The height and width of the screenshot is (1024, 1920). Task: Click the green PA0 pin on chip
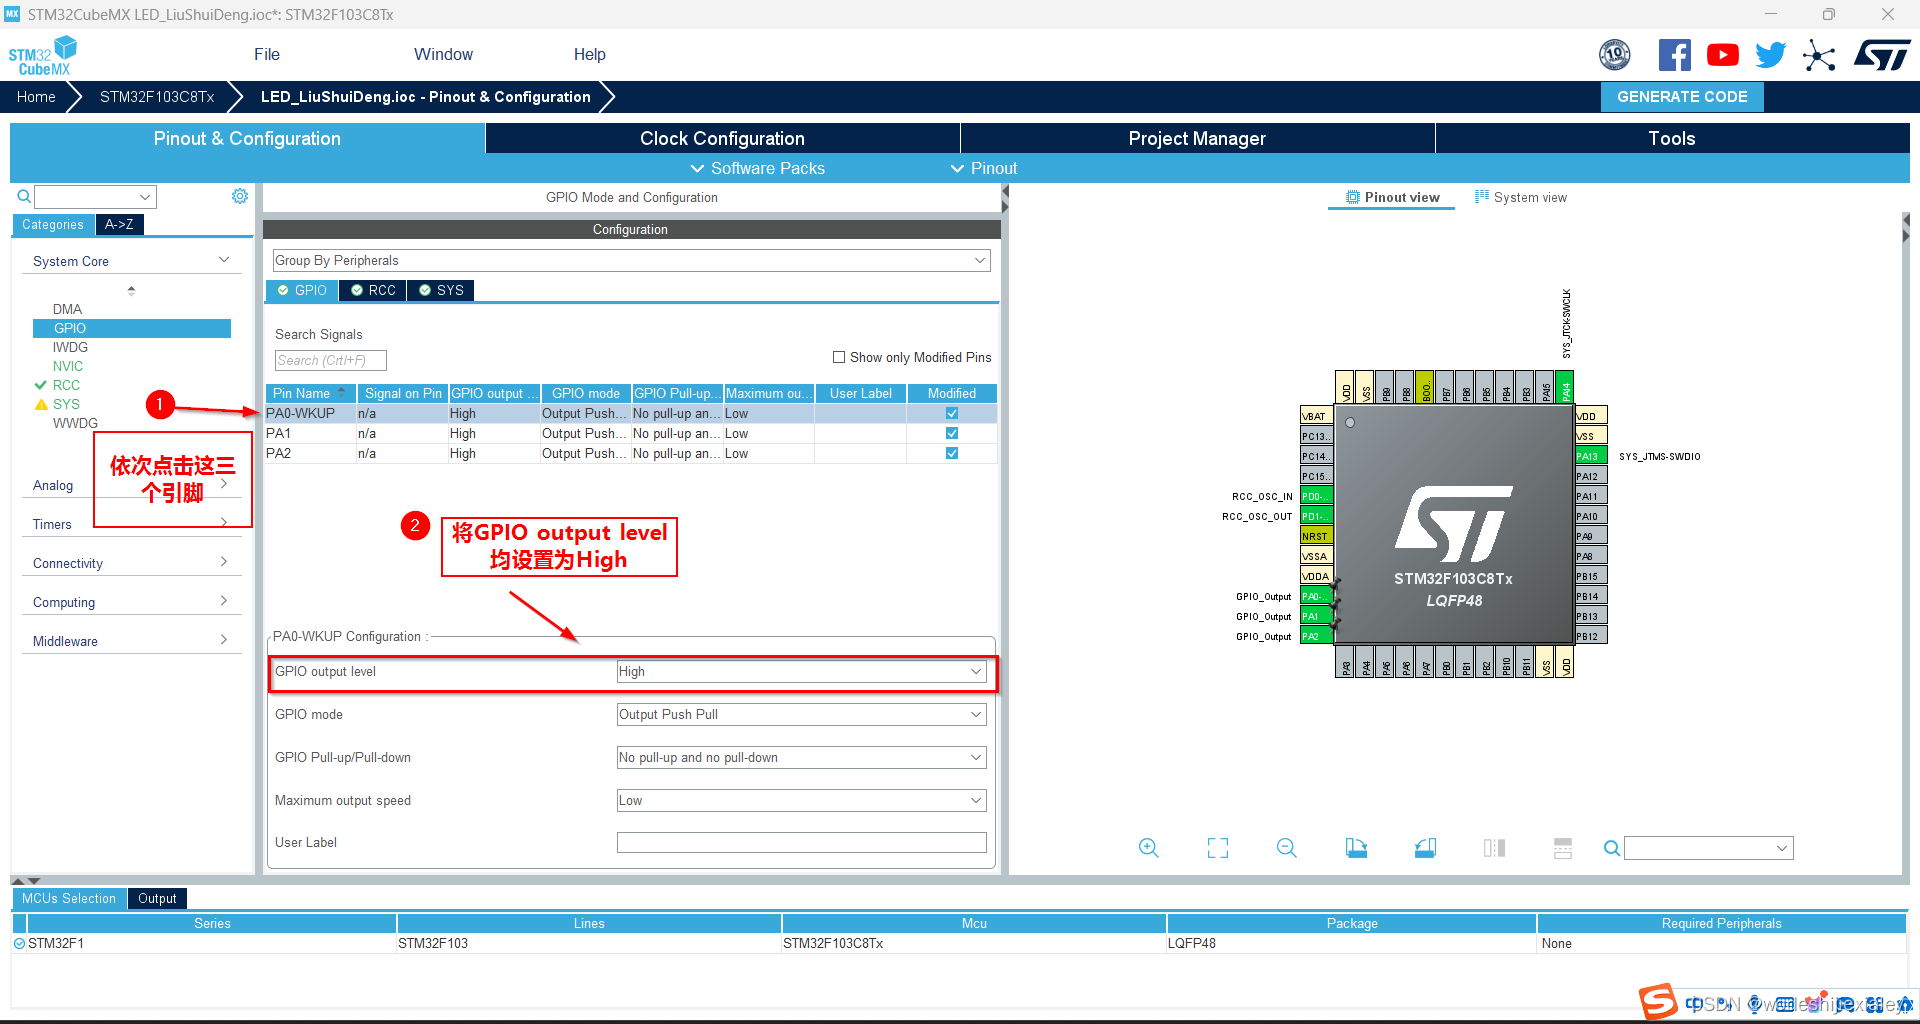1315,596
